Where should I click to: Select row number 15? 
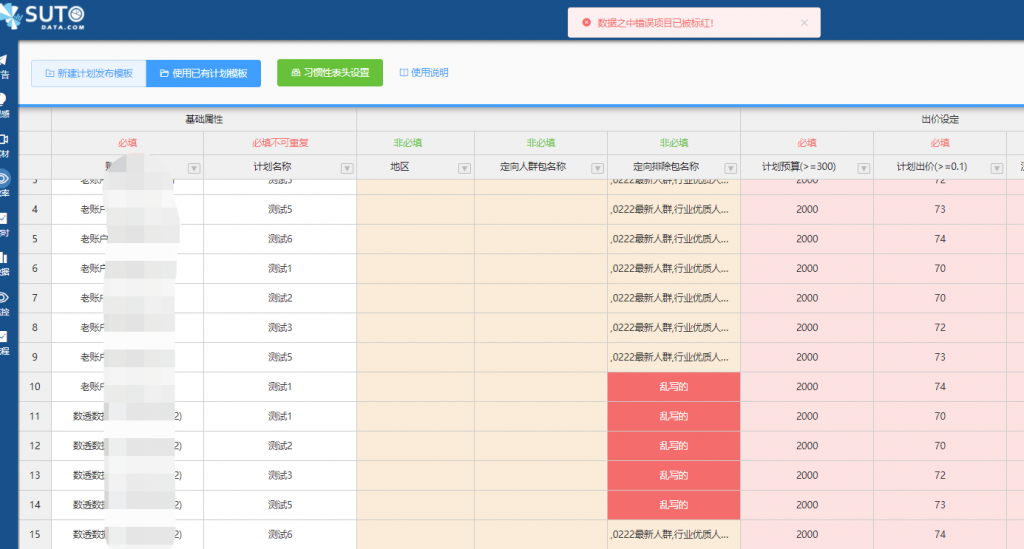(35, 535)
